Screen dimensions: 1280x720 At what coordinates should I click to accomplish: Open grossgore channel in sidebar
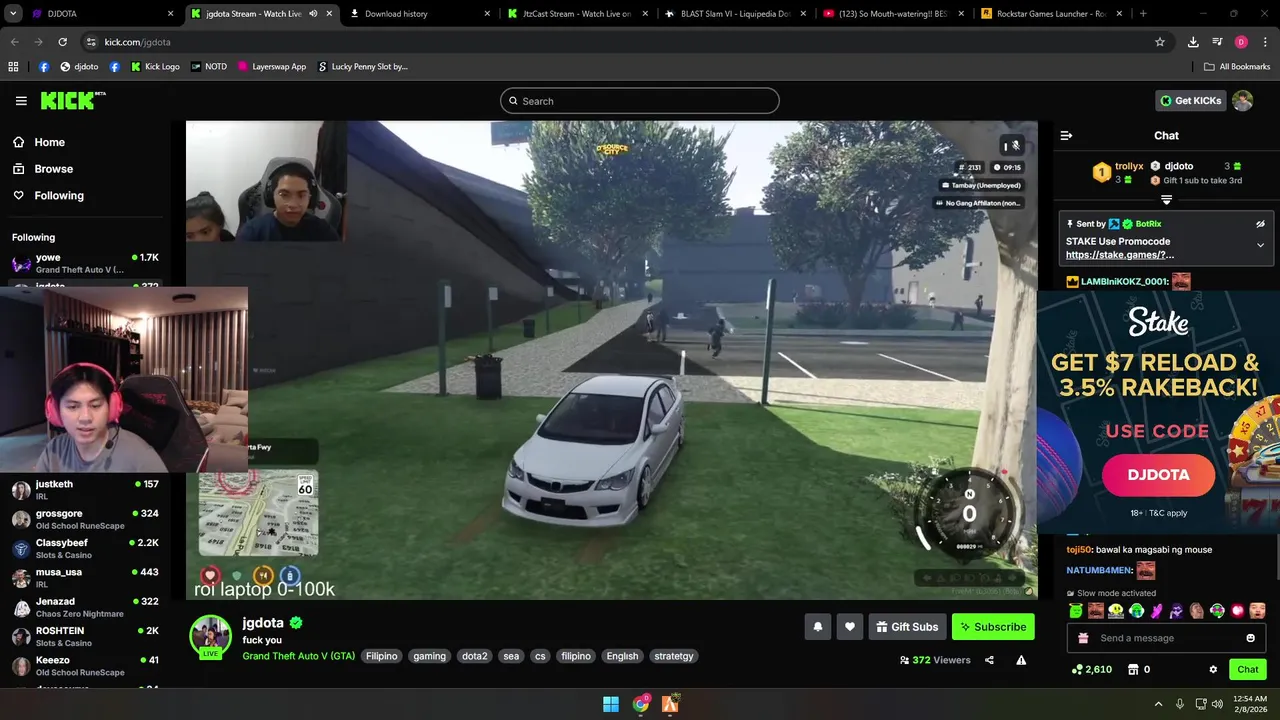point(85,519)
